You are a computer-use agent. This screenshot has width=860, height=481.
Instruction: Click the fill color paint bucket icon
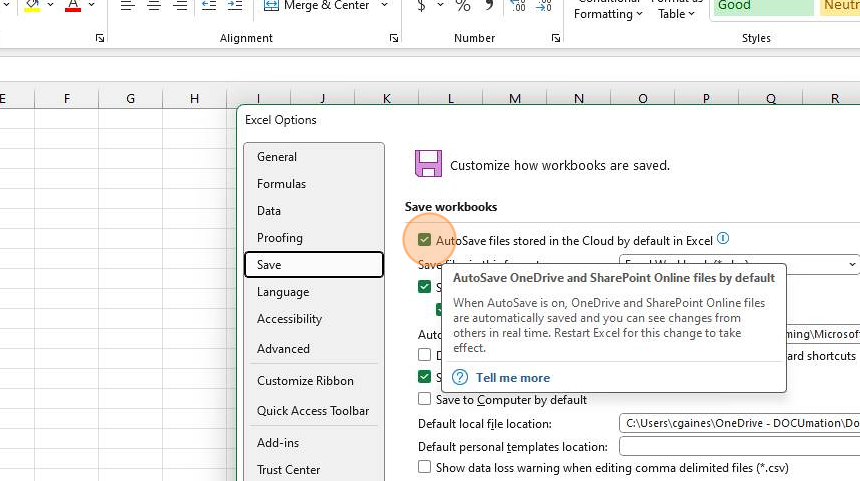click(x=31, y=6)
